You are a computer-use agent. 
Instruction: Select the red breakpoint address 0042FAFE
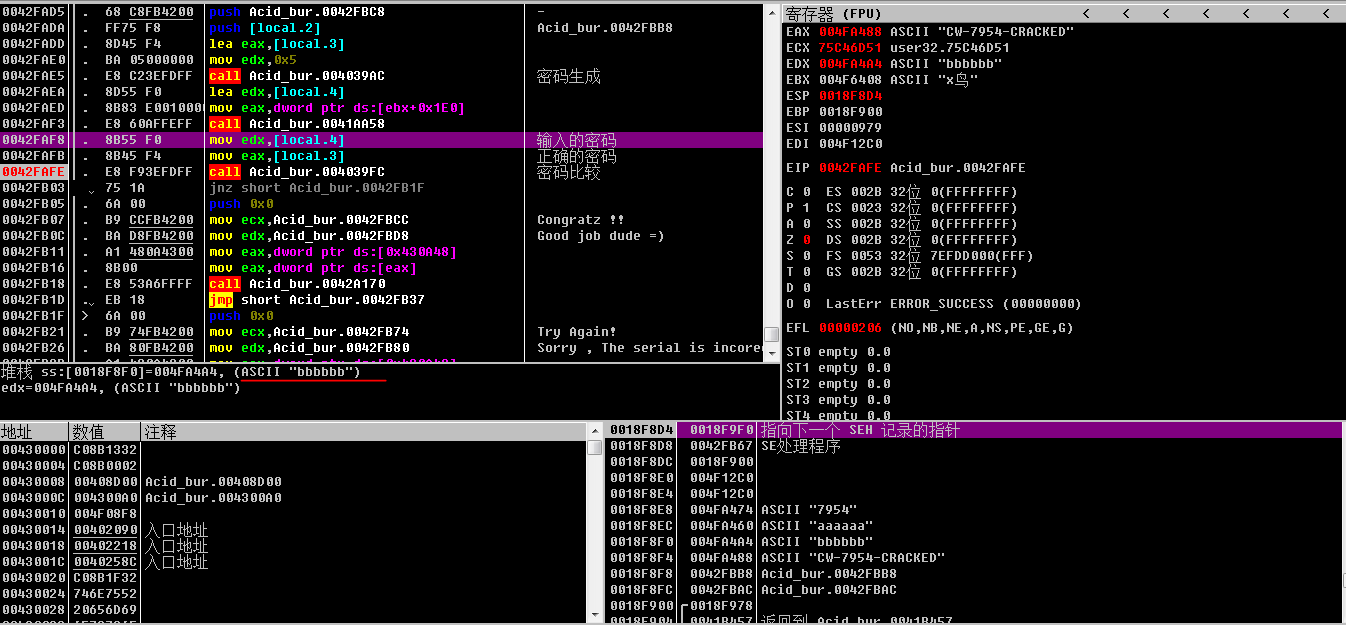33,172
